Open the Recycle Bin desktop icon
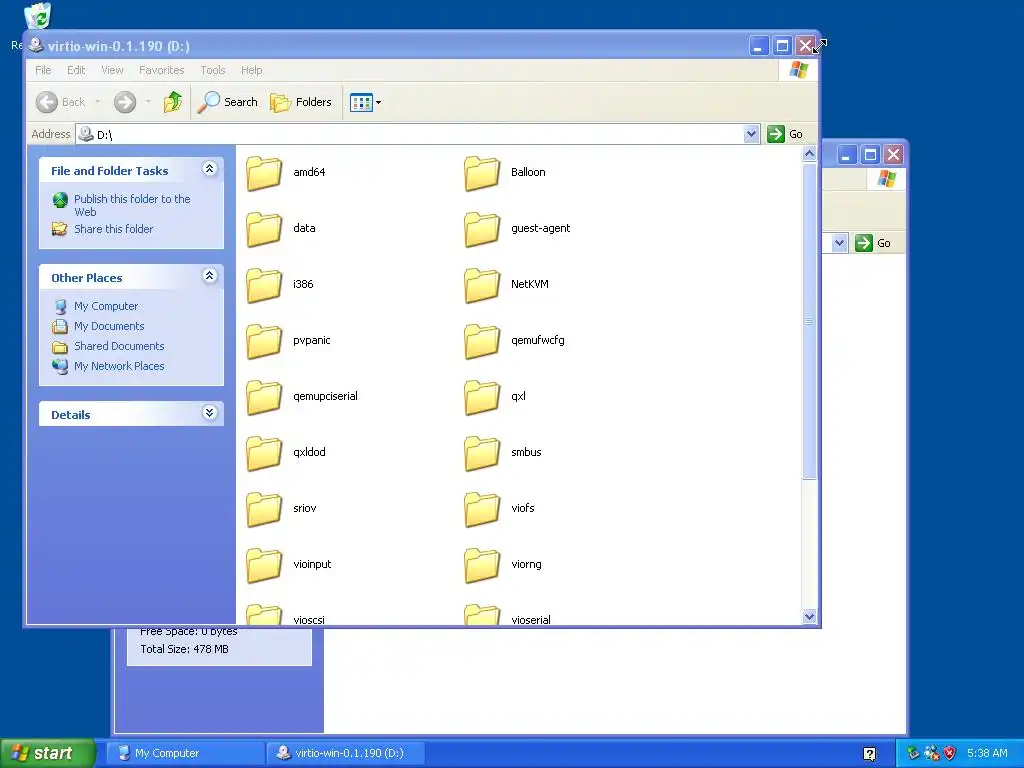The height and width of the screenshot is (768, 1024). click(x=37, y=16)
